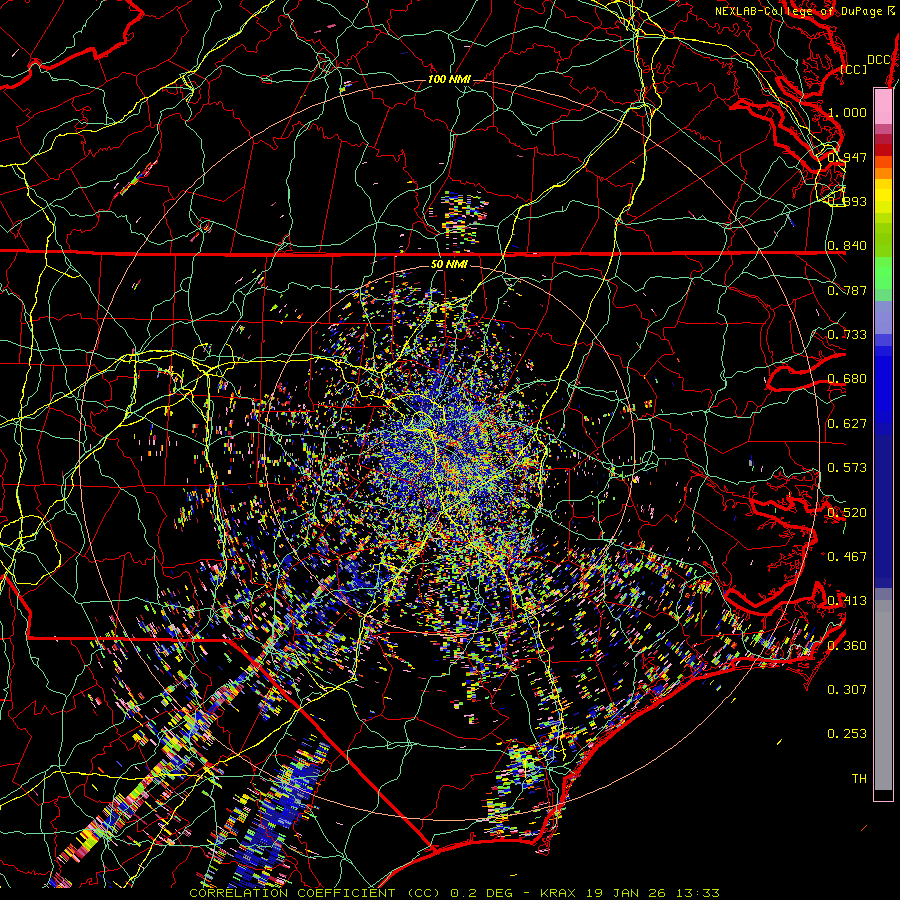Click the TH threshold label on the legend
The width and height of the screenshot is (900, 900).
[x=859, y=779]
